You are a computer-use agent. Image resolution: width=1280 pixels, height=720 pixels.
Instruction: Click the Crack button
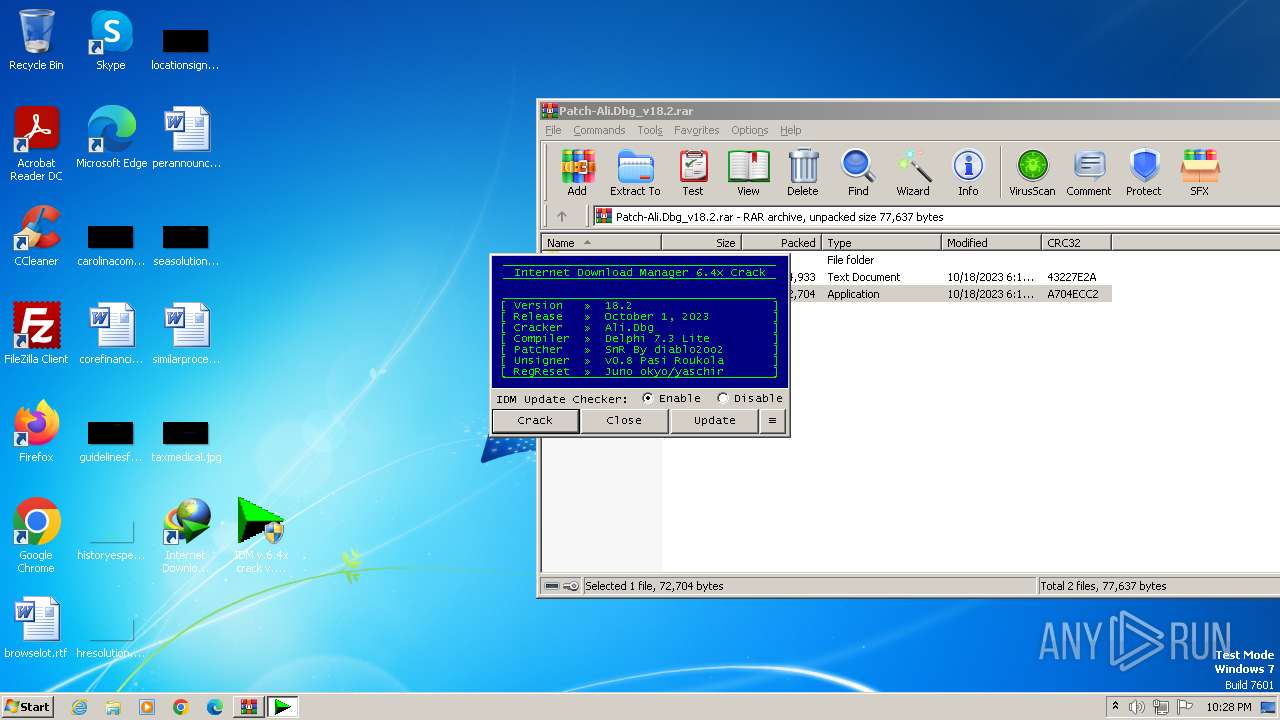[535, 421]
